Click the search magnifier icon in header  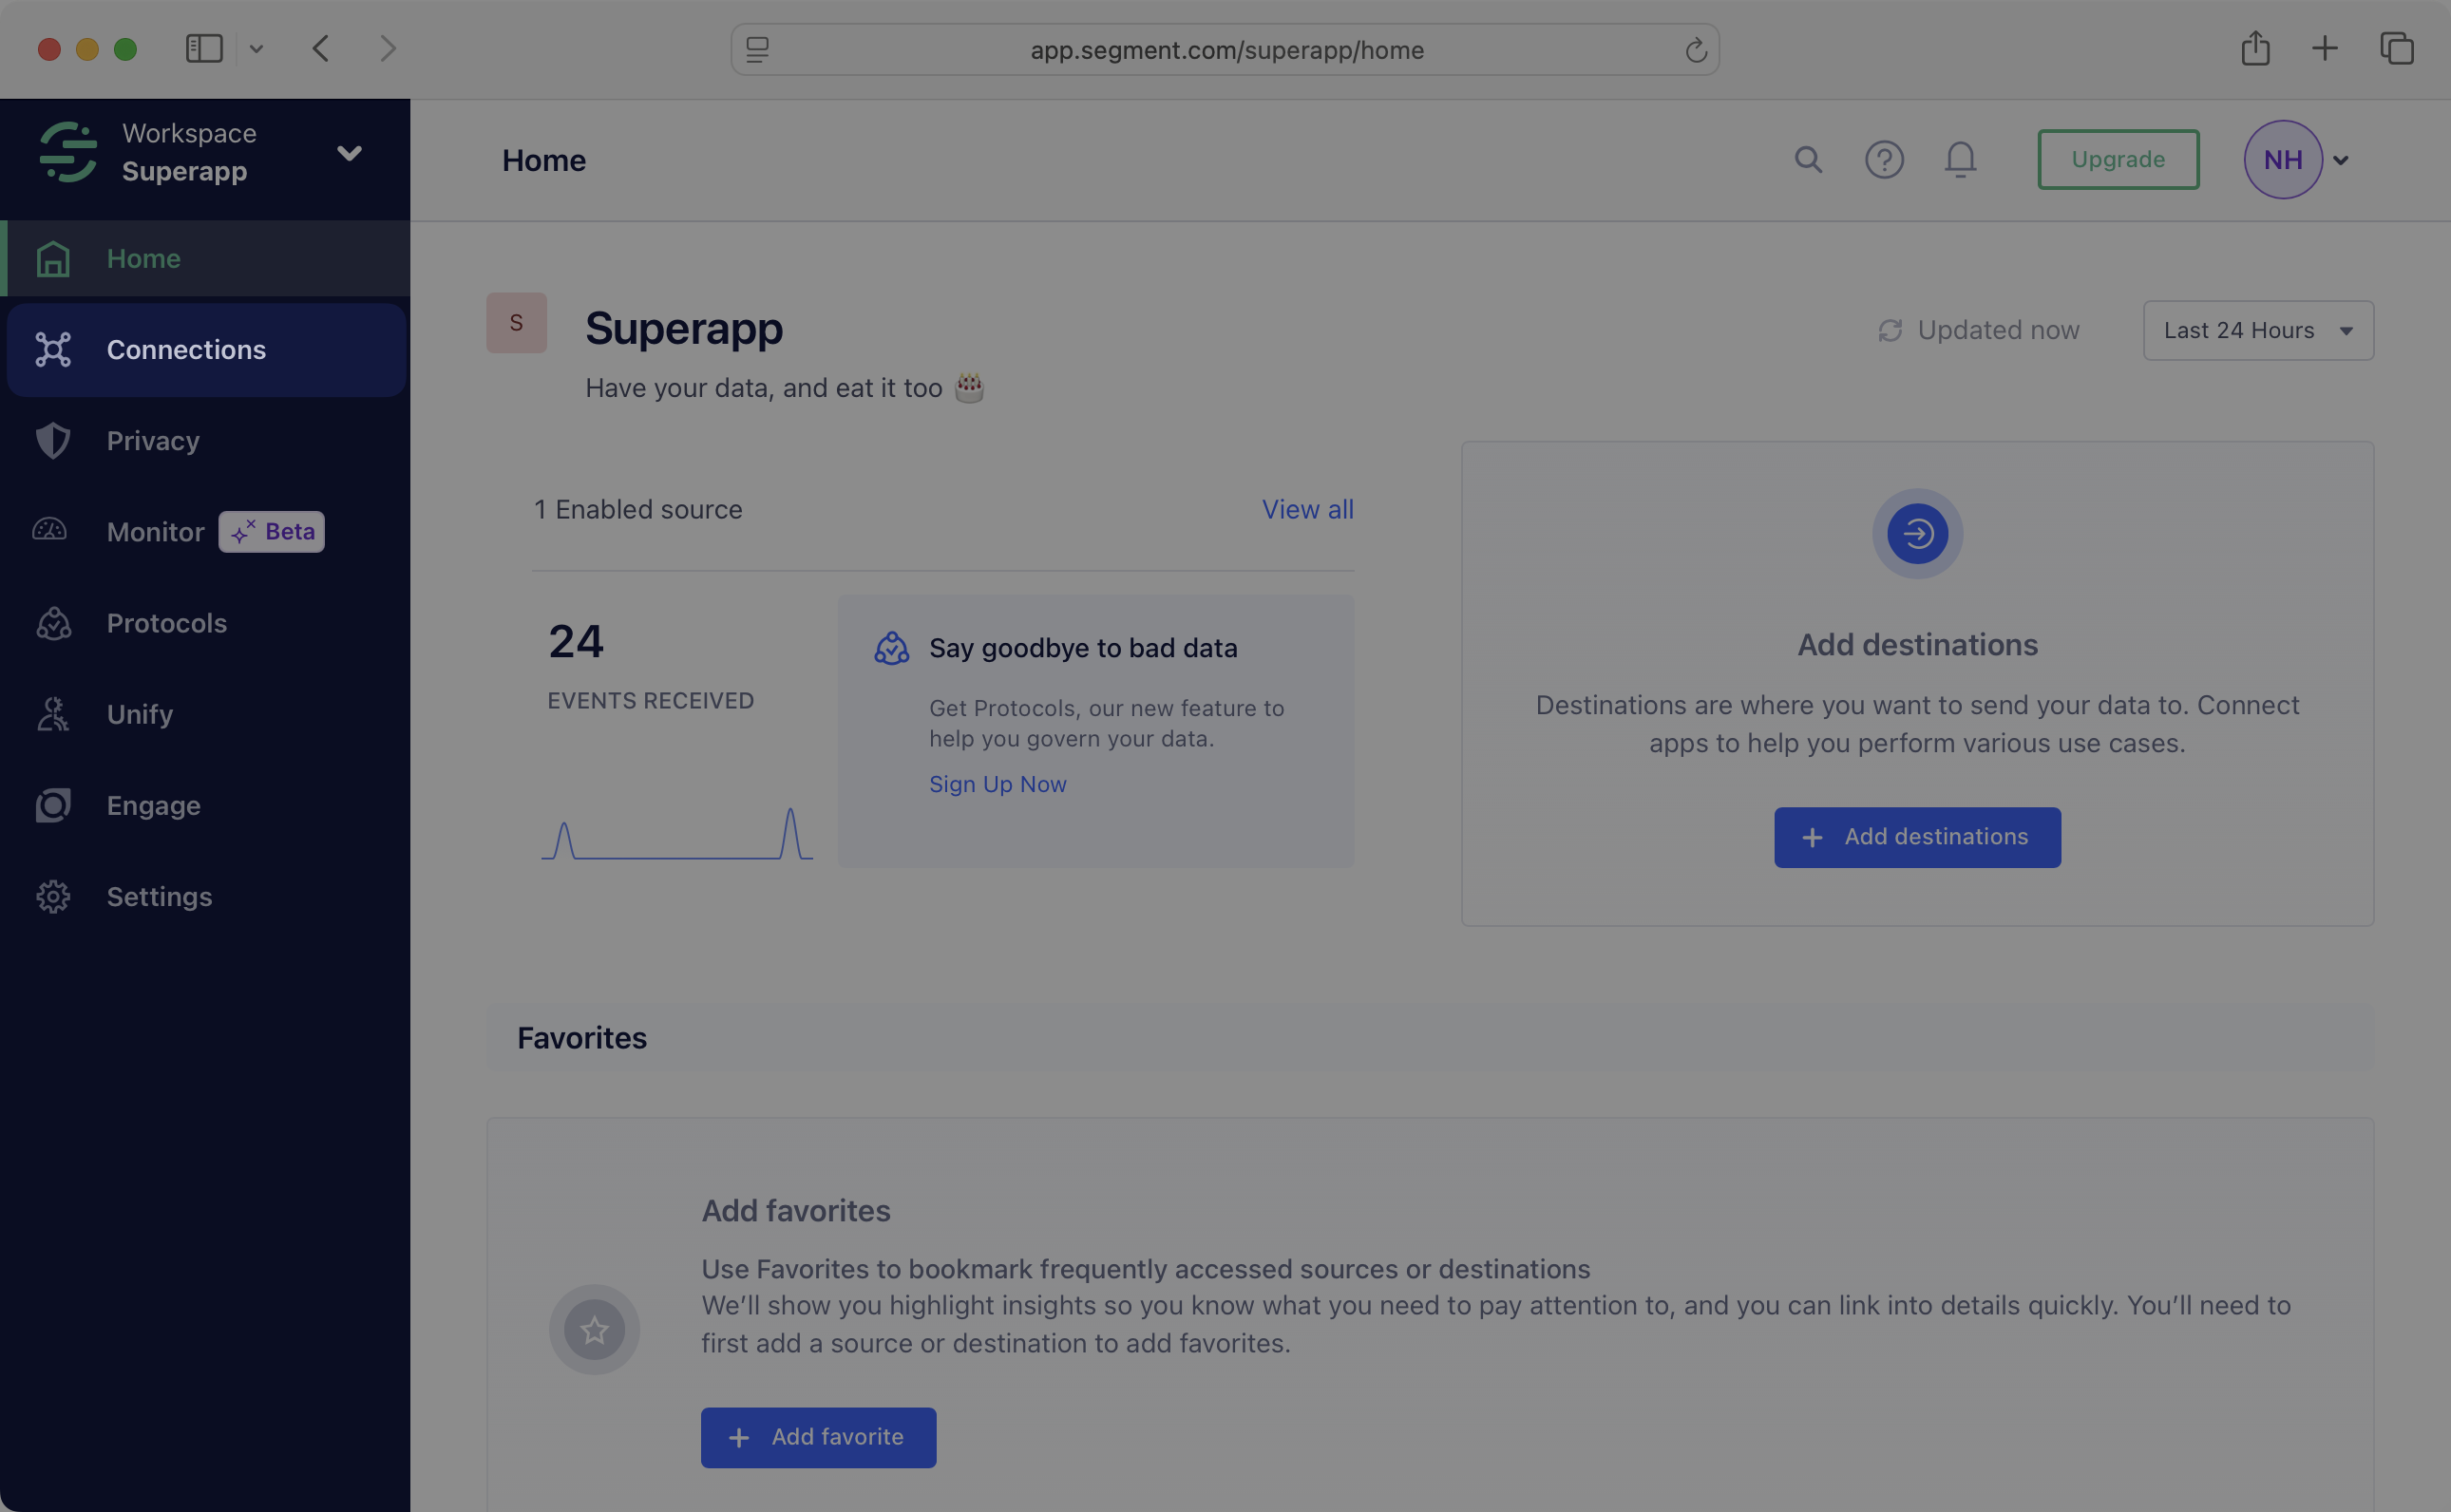pyautogui.click(x=1807, y=160)
